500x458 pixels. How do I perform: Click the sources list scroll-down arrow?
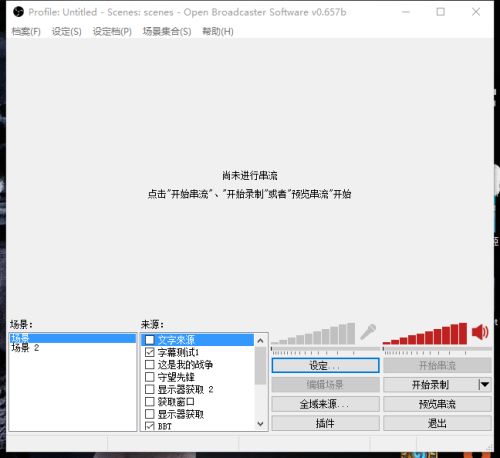point(260,424)
